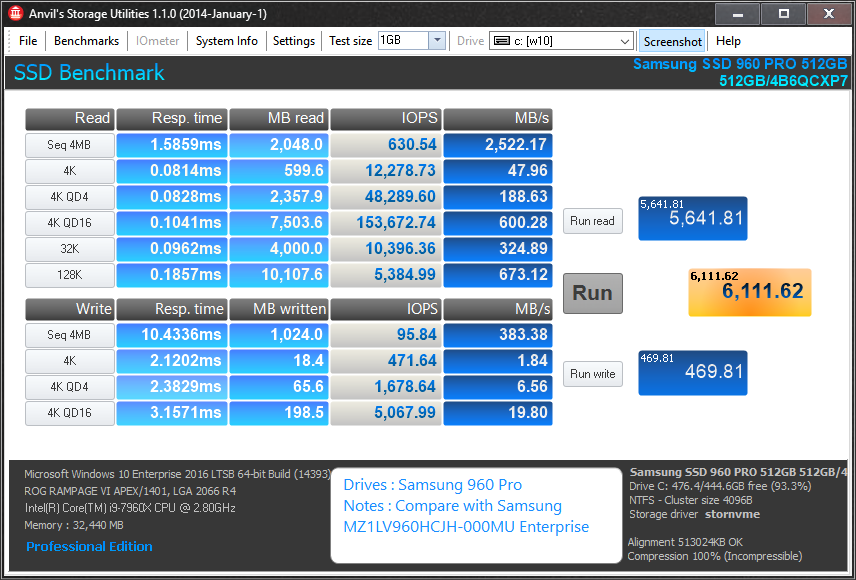Click the Intel Core i9-7960X CPU line
The image size is (856, 580).
[x=130, y=508]
